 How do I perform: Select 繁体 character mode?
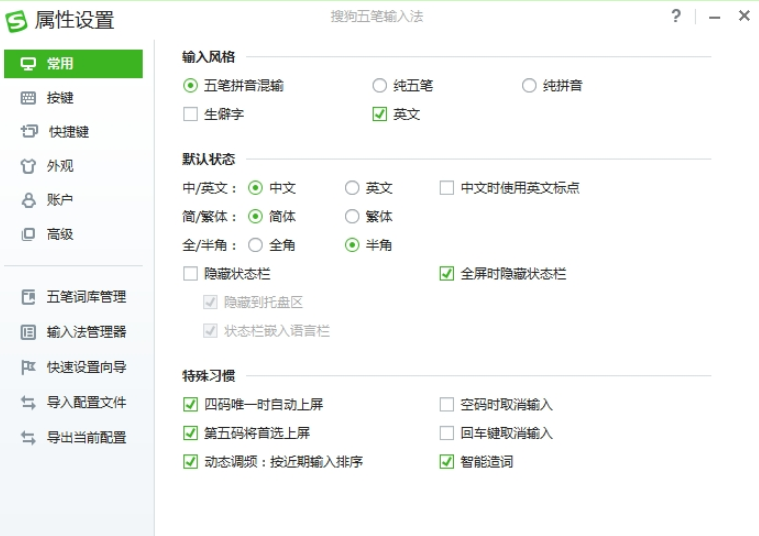click(352, 216)
